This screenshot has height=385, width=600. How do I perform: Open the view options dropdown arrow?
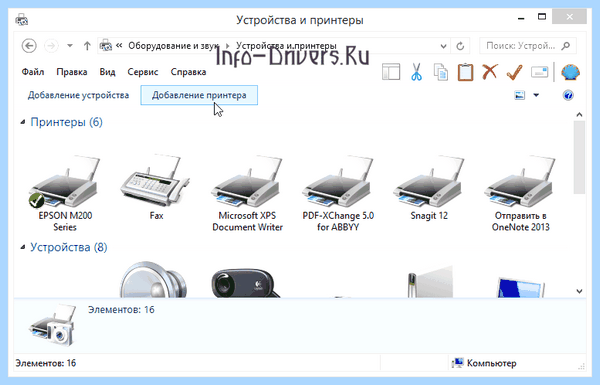click(x=536, y=95)
